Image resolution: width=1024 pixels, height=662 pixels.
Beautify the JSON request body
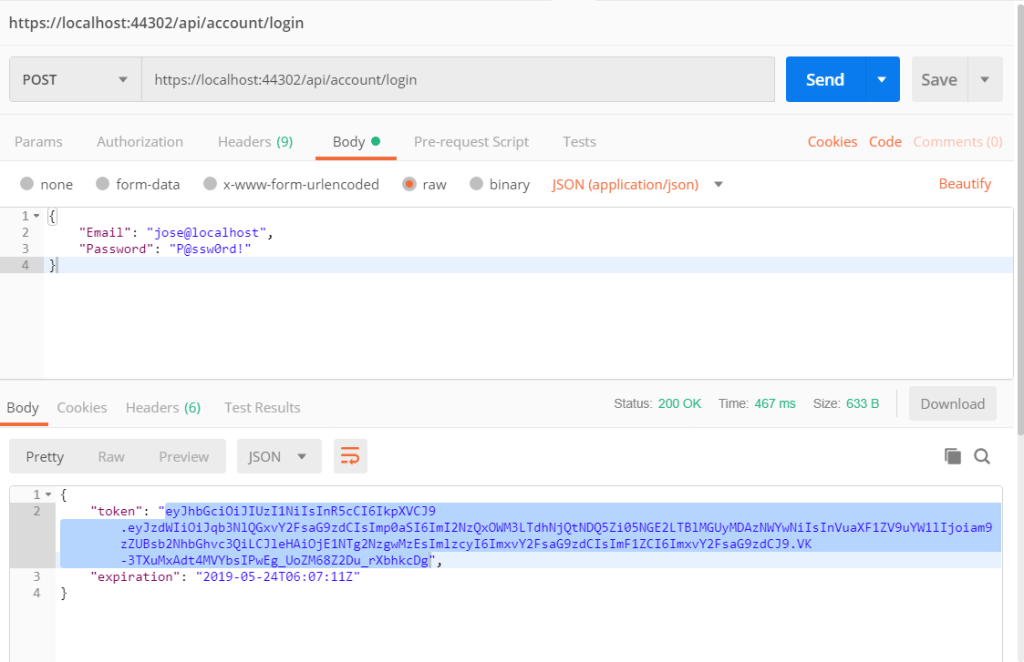click(965, 184)
